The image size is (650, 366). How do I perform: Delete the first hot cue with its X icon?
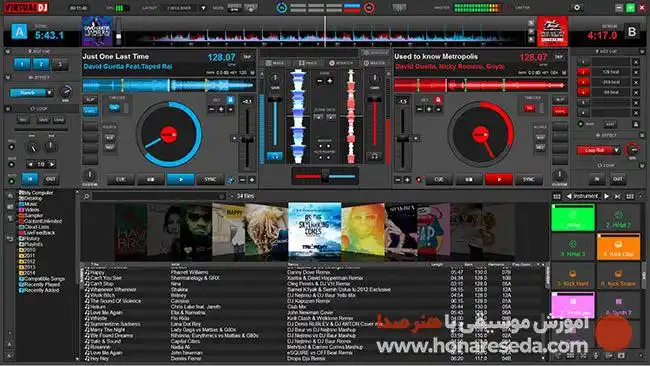click(x=636, y=62)
